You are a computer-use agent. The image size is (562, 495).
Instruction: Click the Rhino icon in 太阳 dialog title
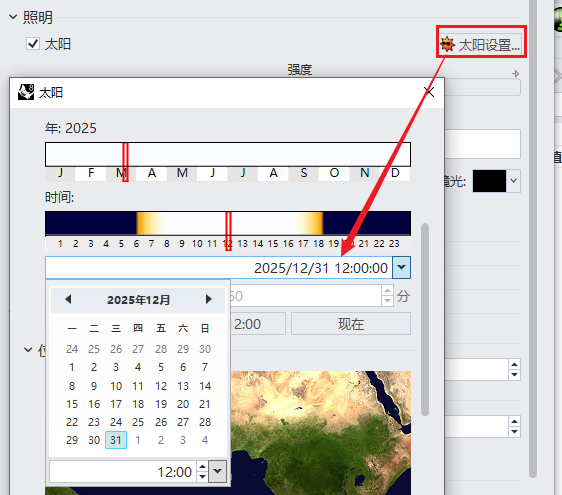tap(26, 92)
